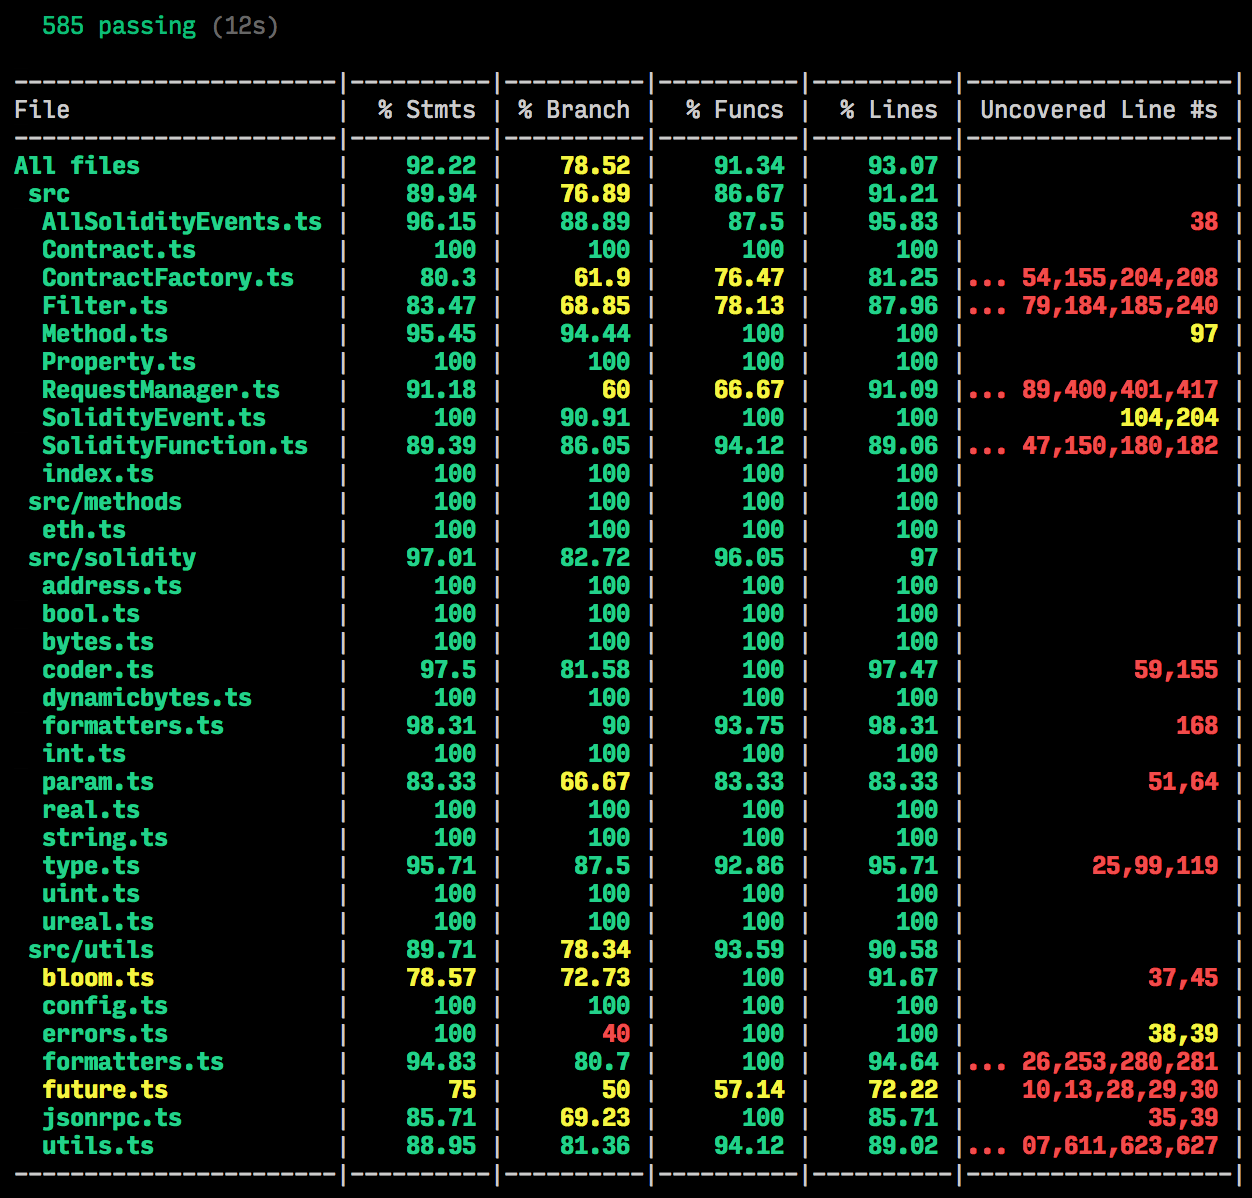1252x1198 pixels.
Task: Click the '% Lines' column header
Action: 889,109
